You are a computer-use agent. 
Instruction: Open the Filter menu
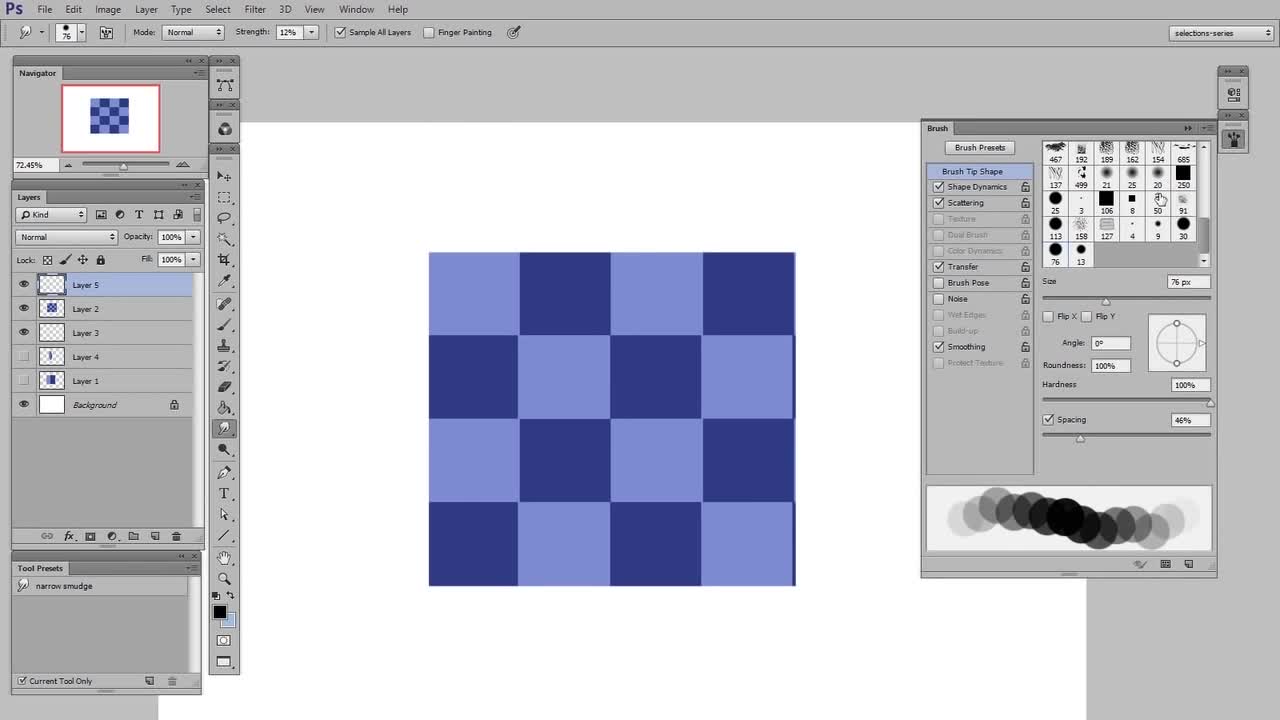255,9
